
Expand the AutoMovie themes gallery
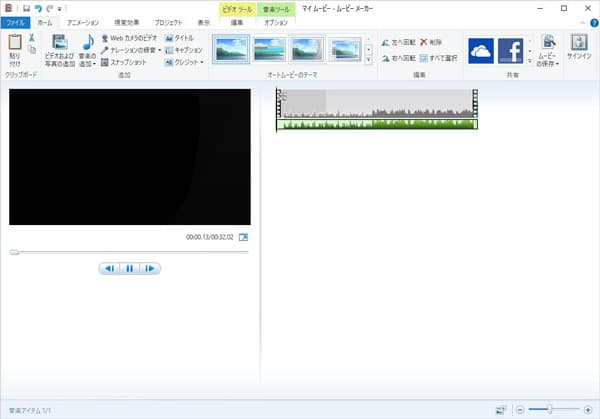[369, 60]
